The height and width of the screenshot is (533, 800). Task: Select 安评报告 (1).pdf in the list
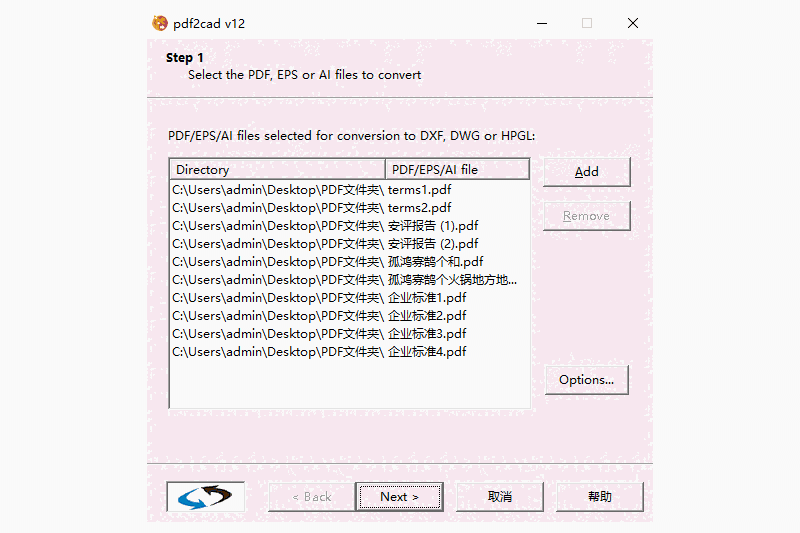pyautogui.click(x=349, y=225)
